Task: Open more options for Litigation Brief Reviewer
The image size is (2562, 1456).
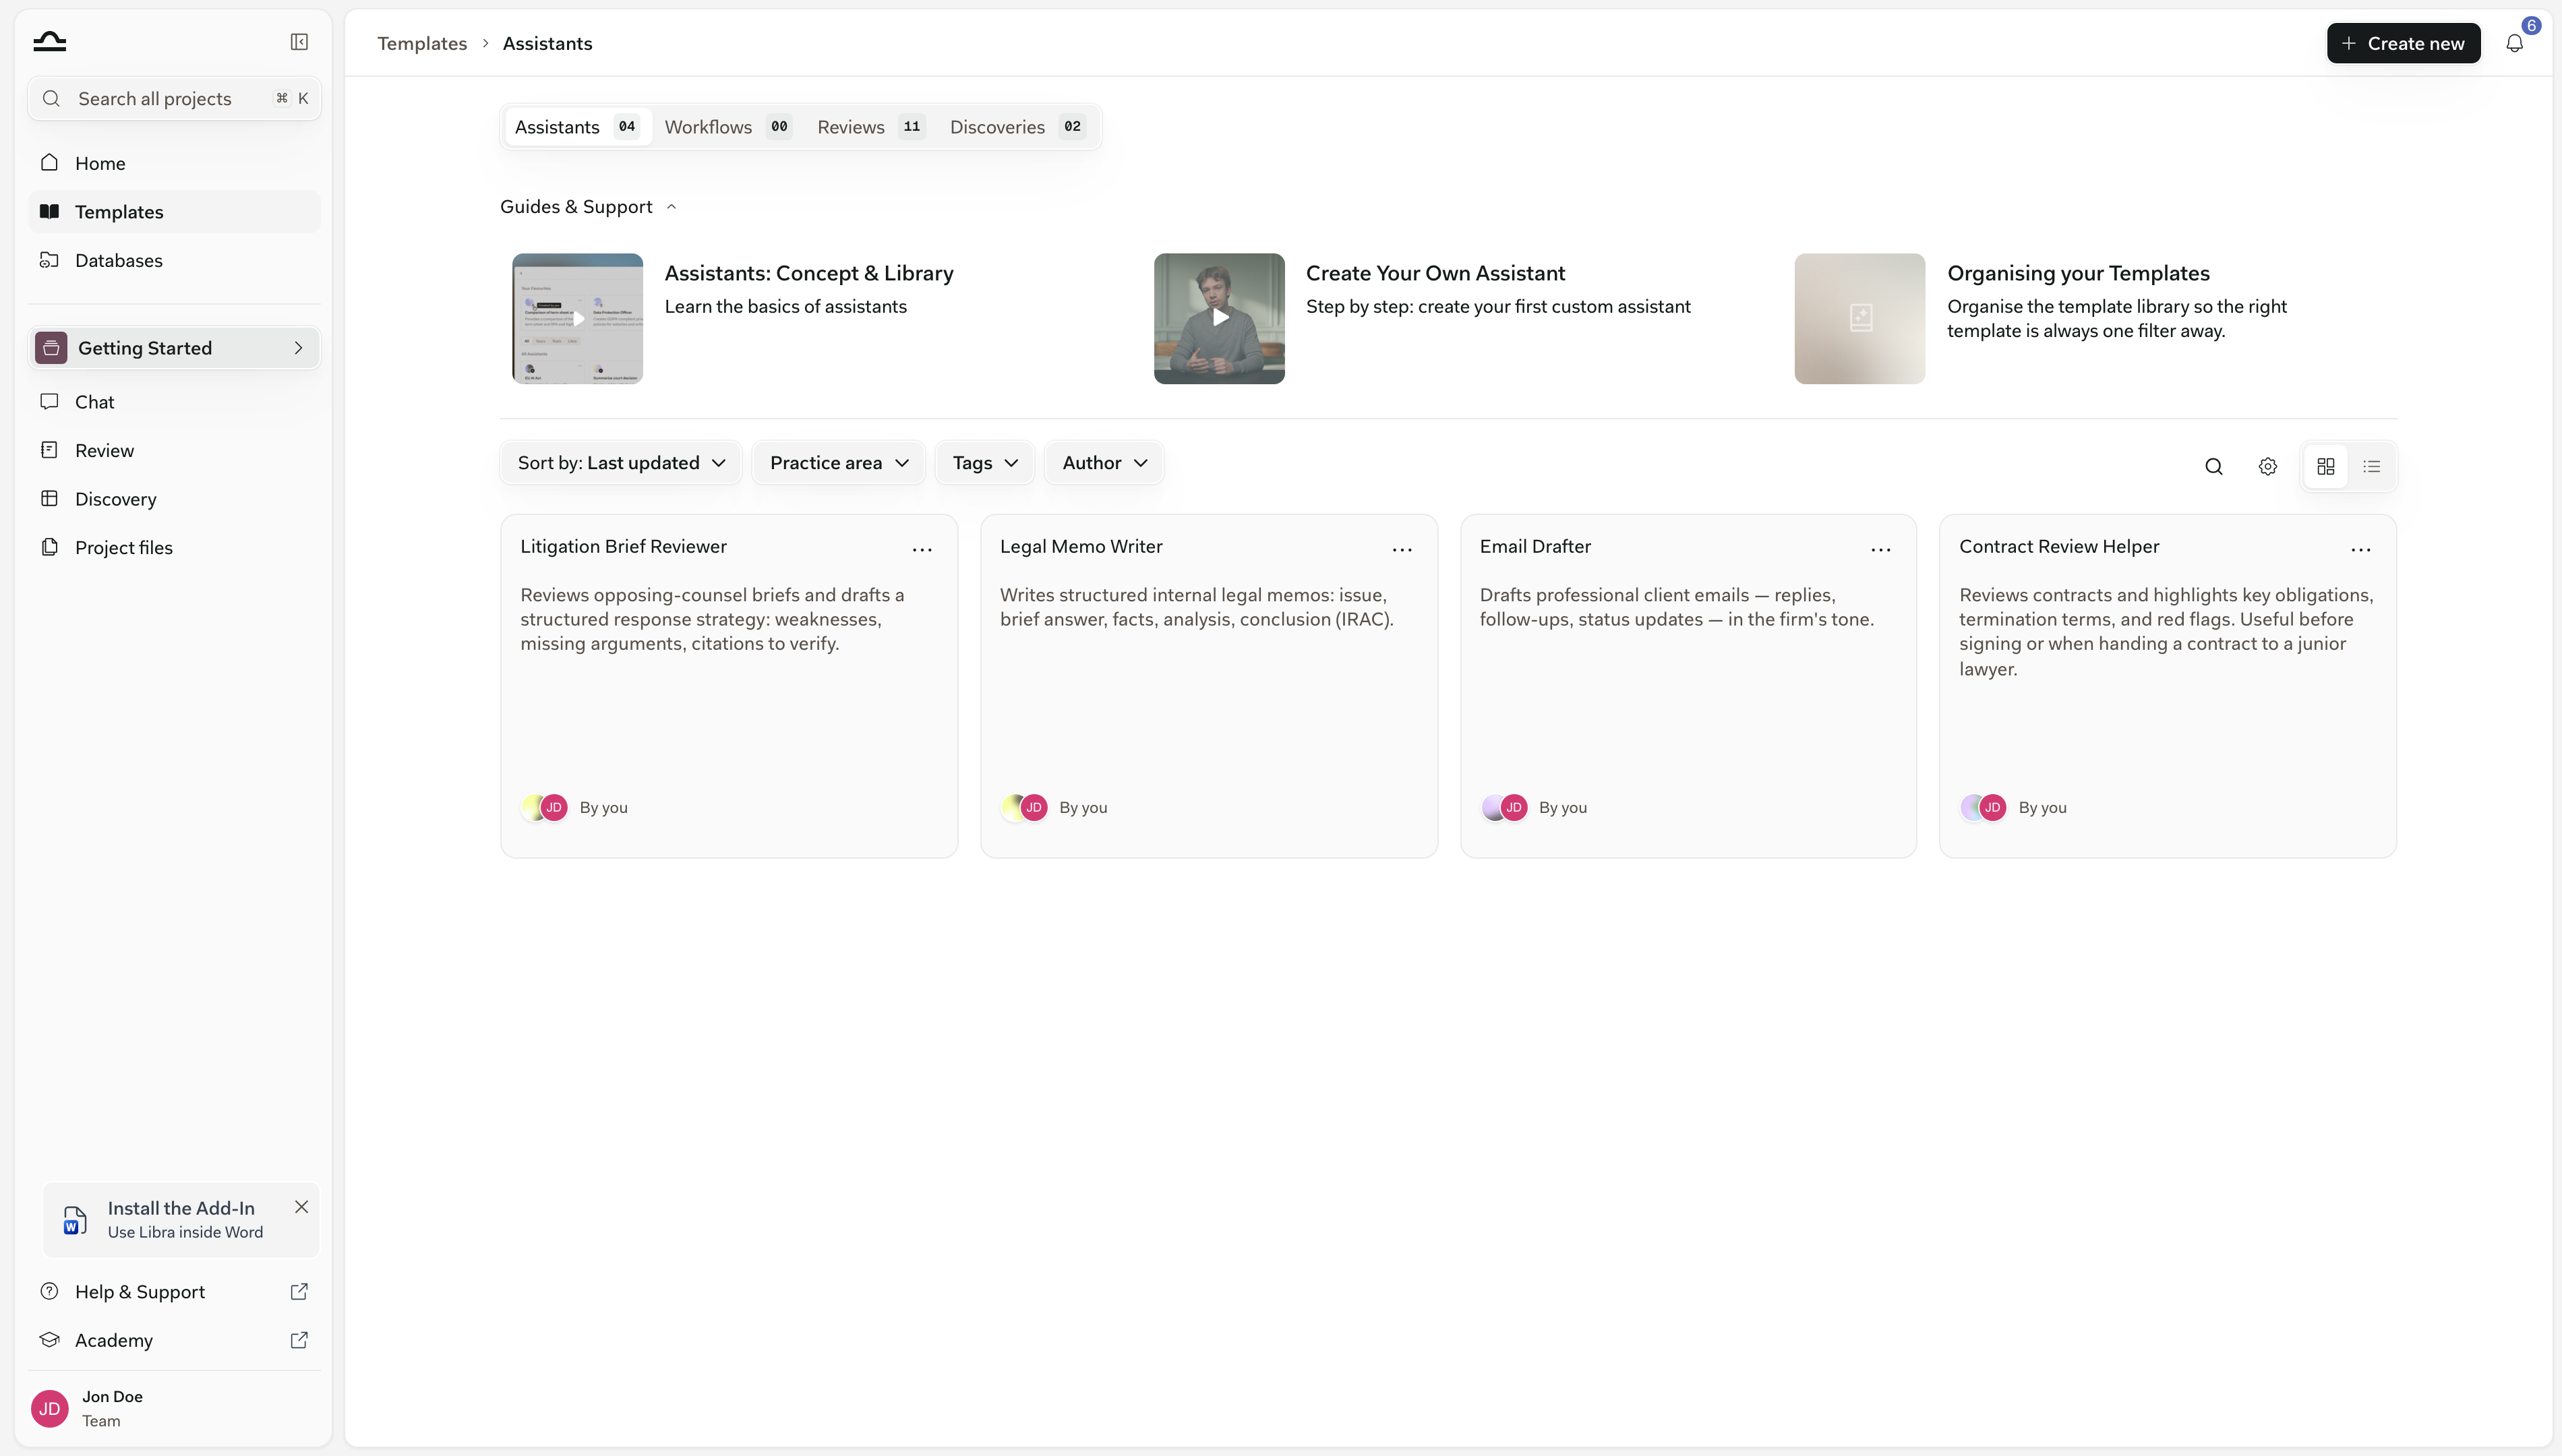Action: point(922,549)
